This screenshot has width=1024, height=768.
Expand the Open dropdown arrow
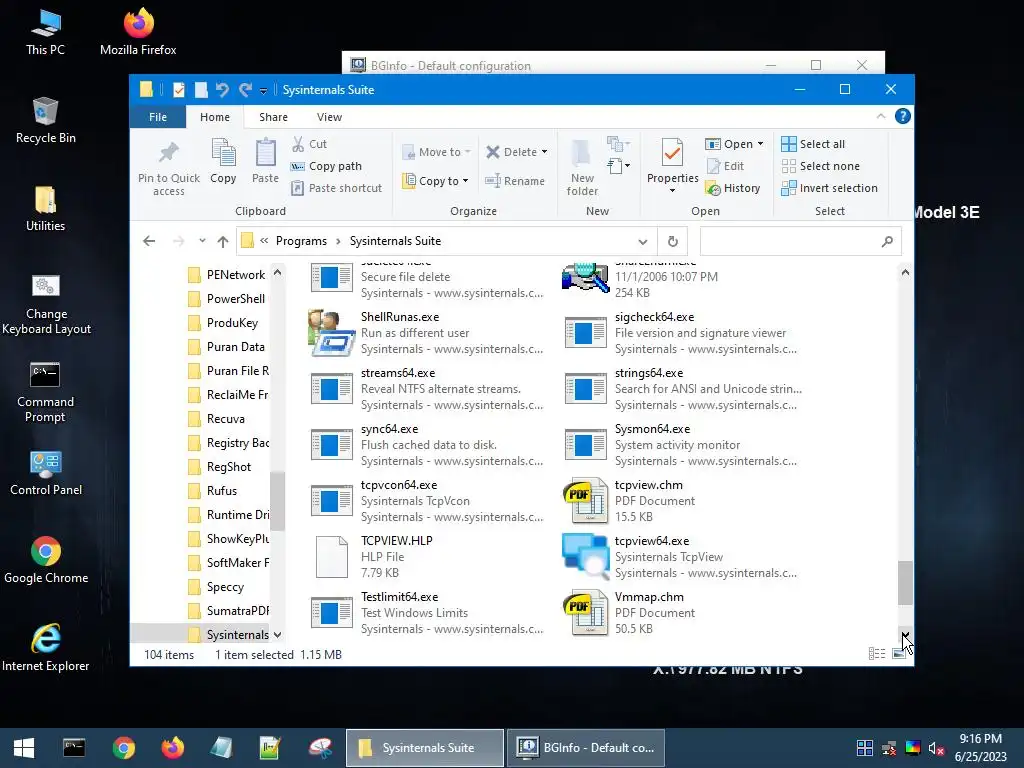[x=760, y=144]
